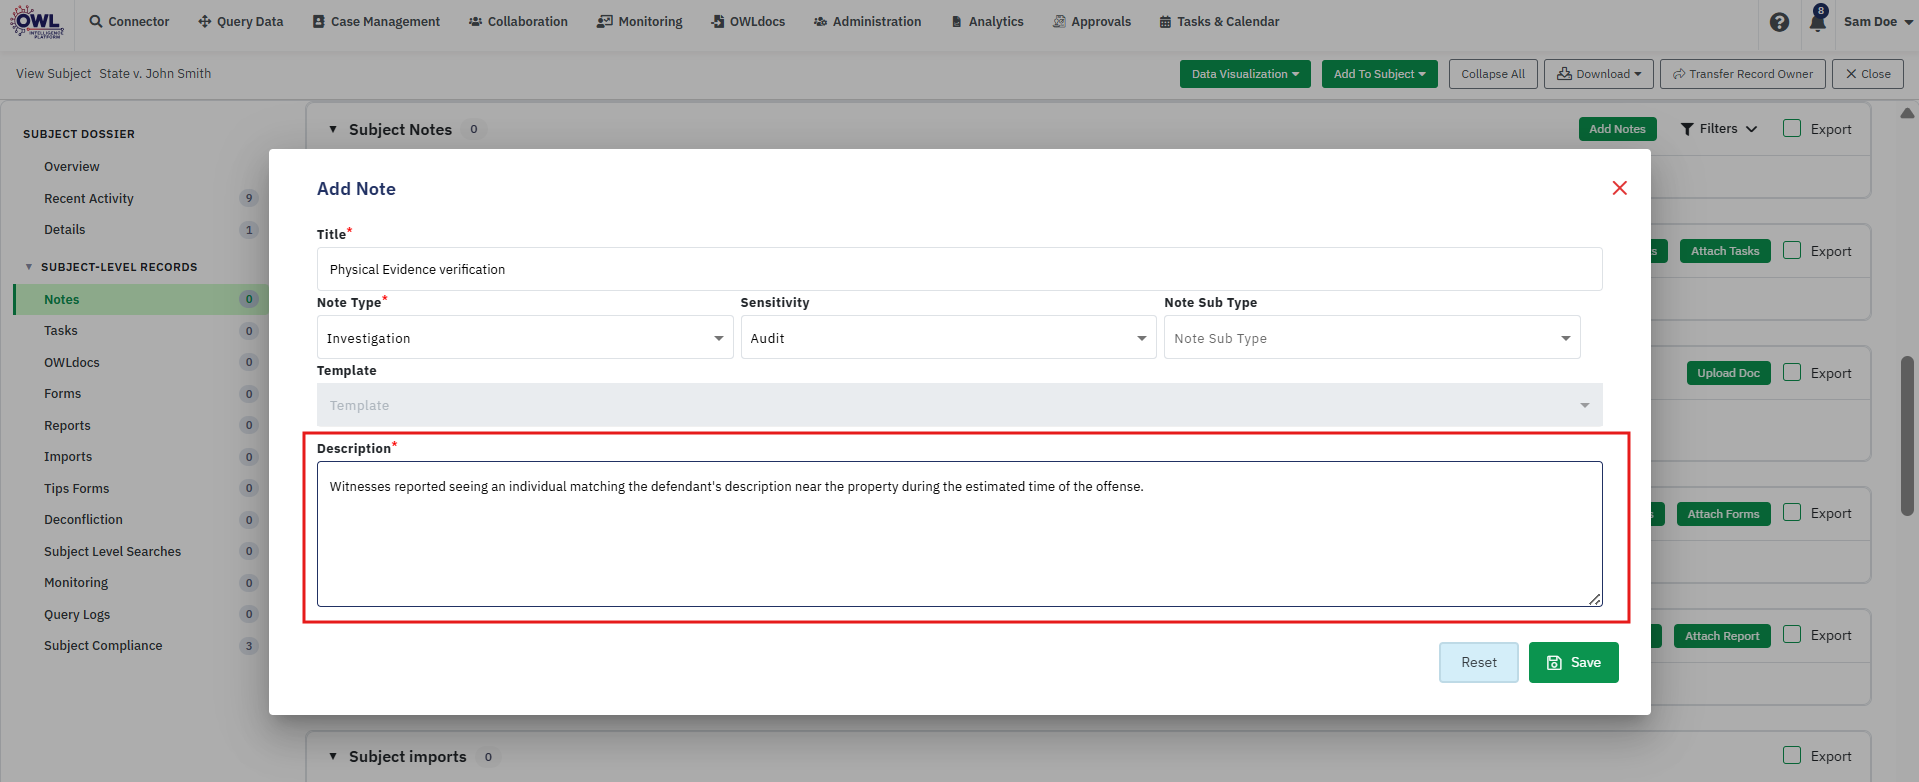Screen dimensions: 1919x782
Task: Click the Attach Forms button
Action: pyautogui.click(x=1723, y=514)
